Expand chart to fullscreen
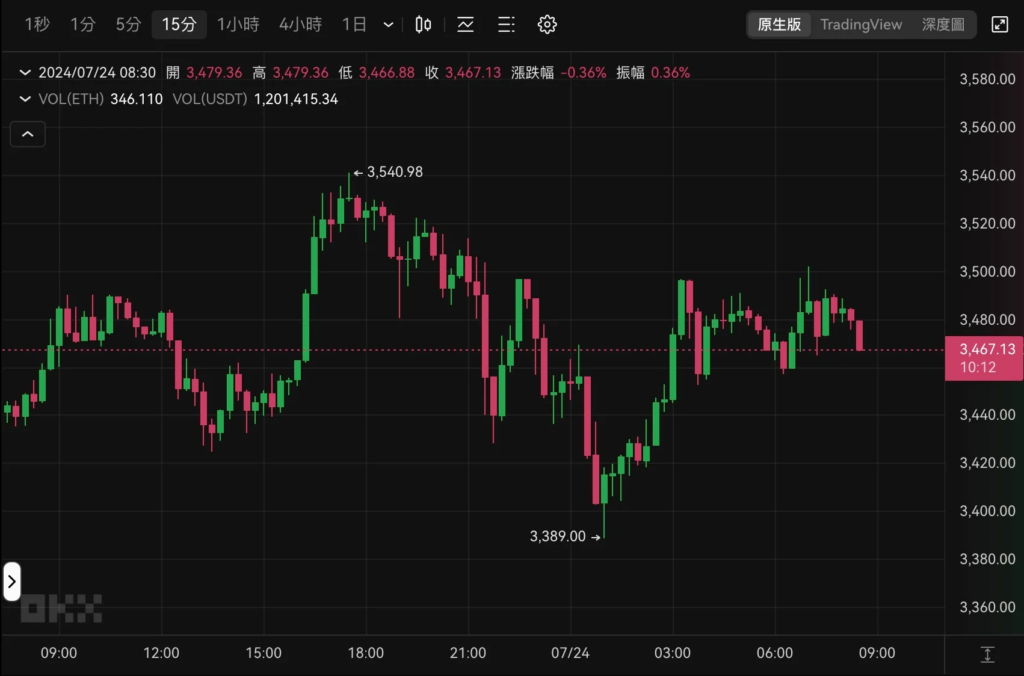The width and height of the screenshot is (1024, 676). pos(1000,25)
